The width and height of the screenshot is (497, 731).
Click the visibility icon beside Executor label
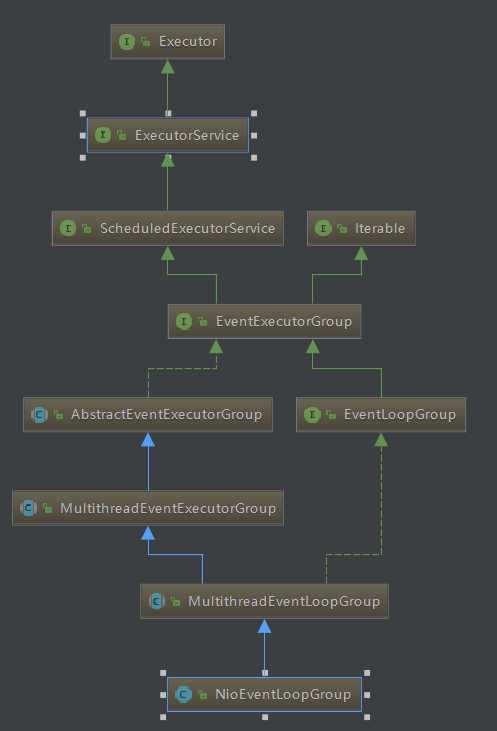[146, 42]
